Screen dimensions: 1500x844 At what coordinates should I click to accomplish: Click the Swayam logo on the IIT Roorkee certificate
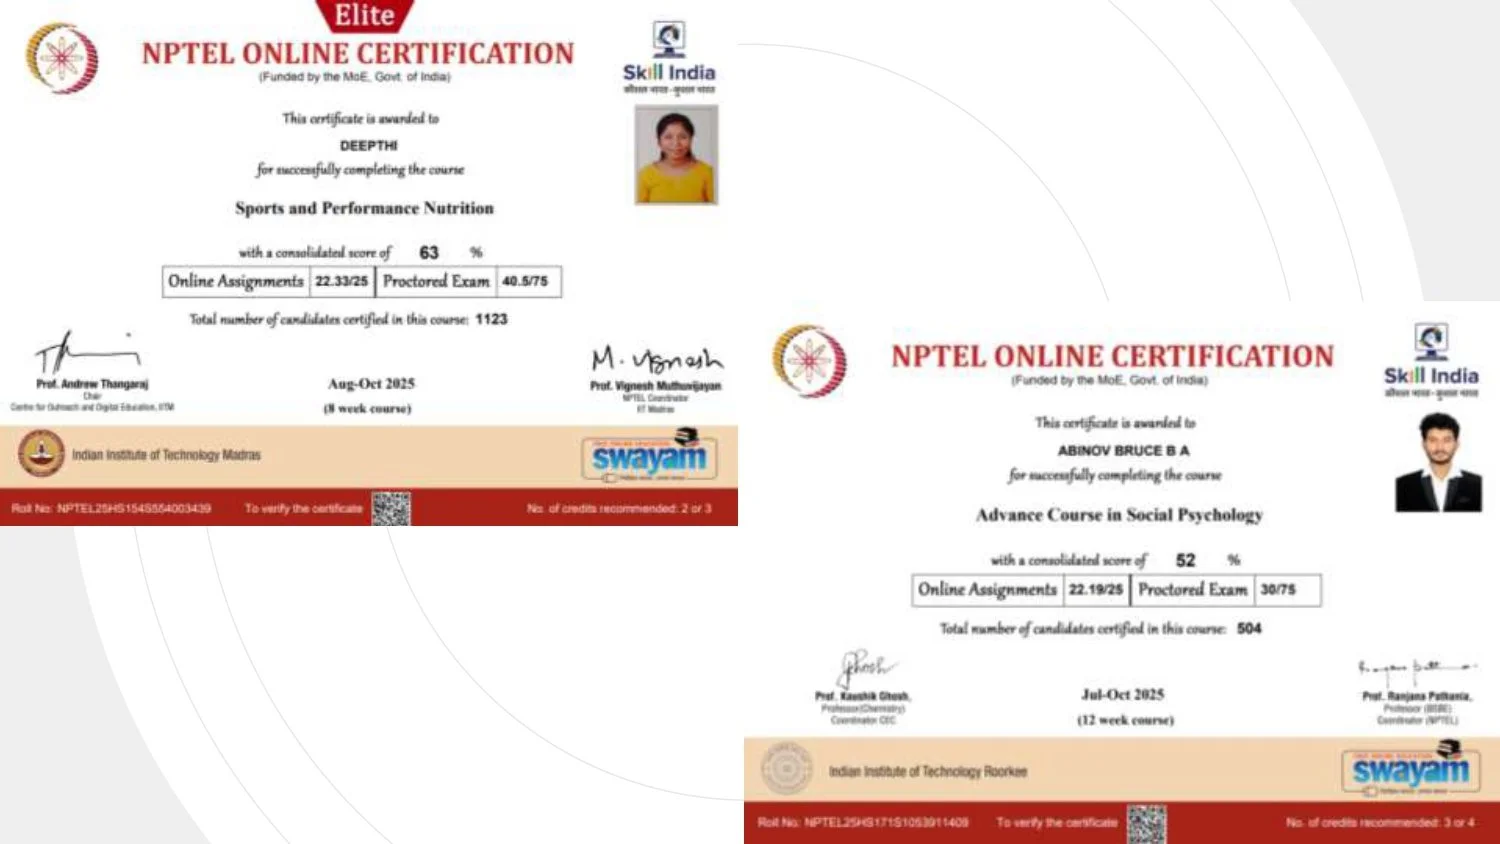pos(1410,768)
